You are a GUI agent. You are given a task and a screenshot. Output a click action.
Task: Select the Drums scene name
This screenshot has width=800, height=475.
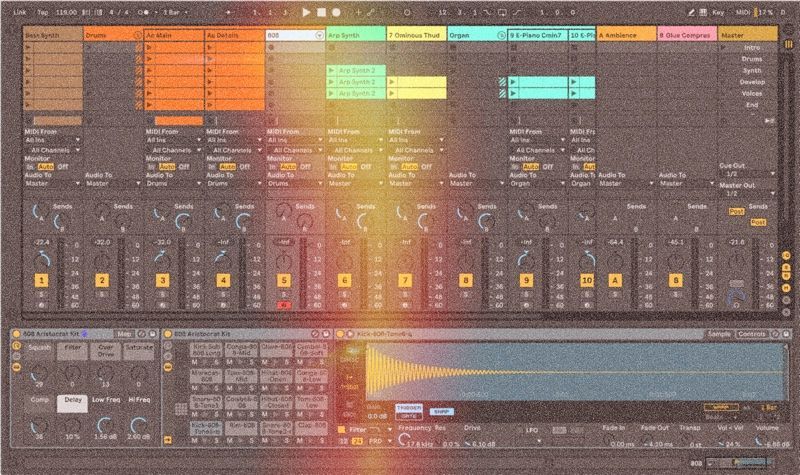[x=752, y=59]
